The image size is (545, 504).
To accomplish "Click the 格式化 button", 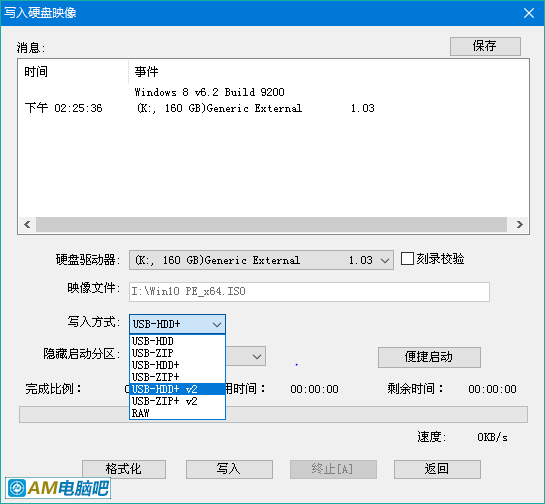I will pos(124,469).
